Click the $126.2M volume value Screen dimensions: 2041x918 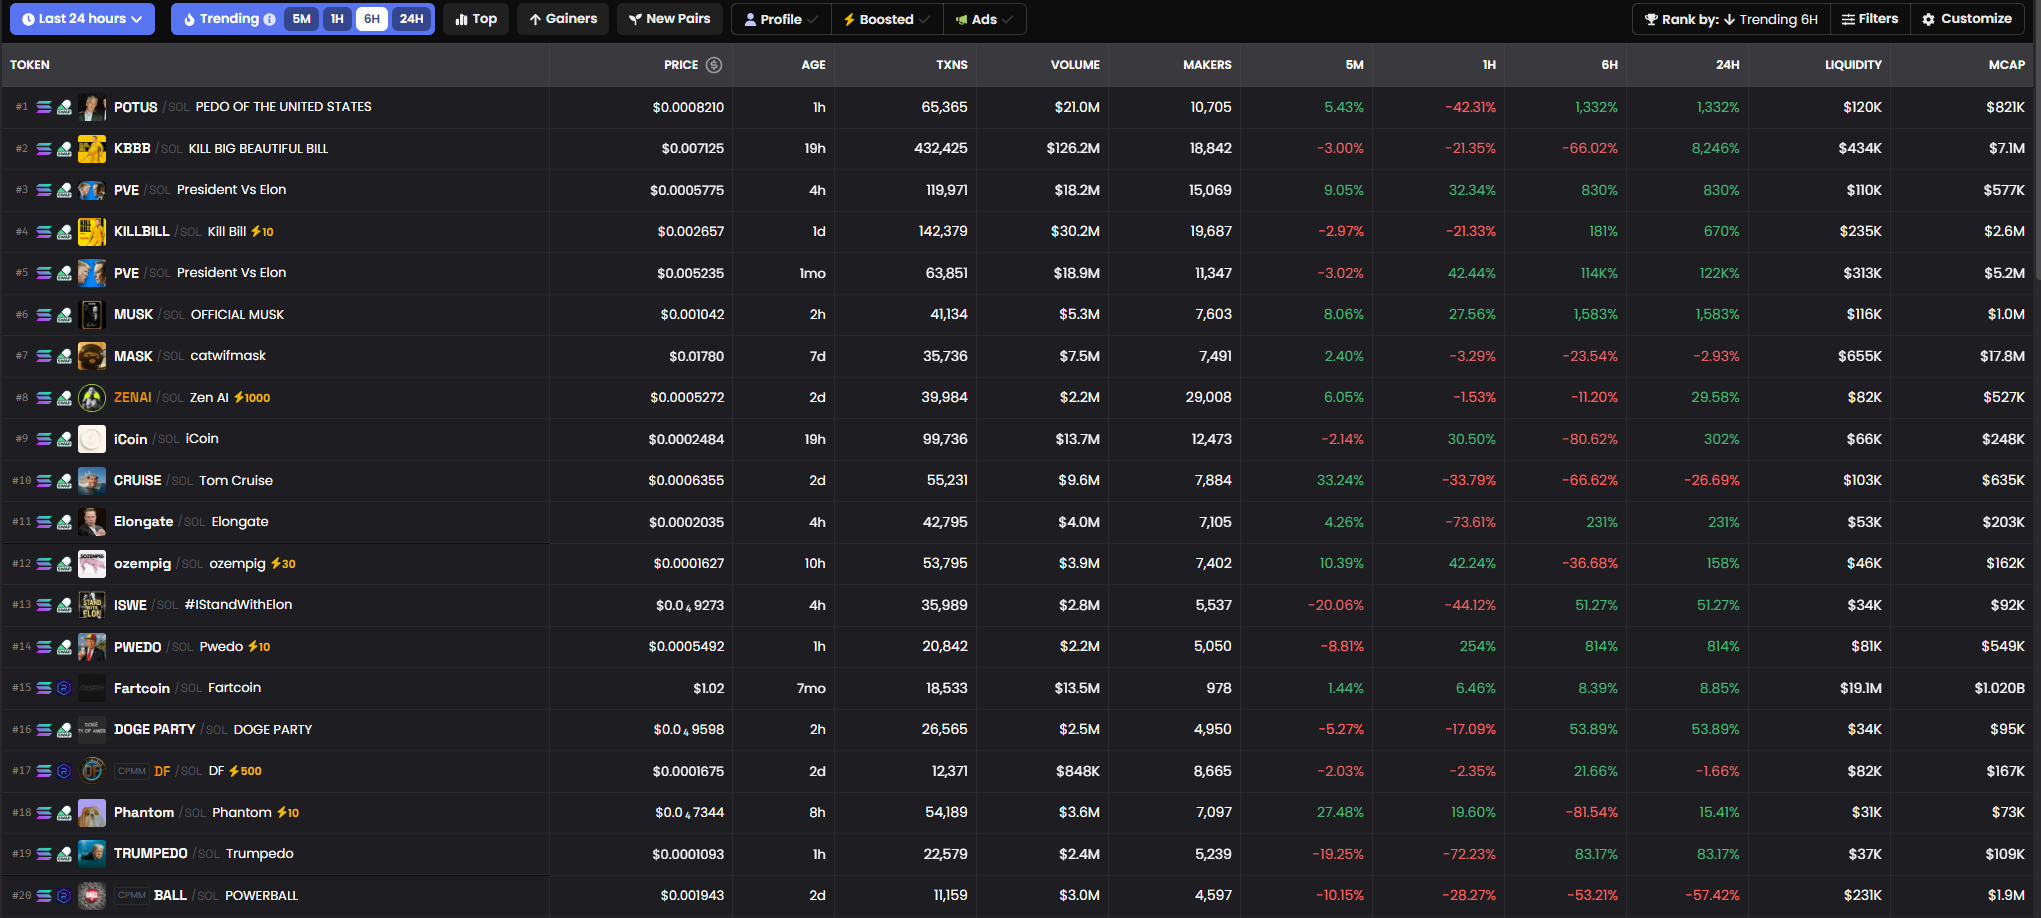tap(1073, 149)
